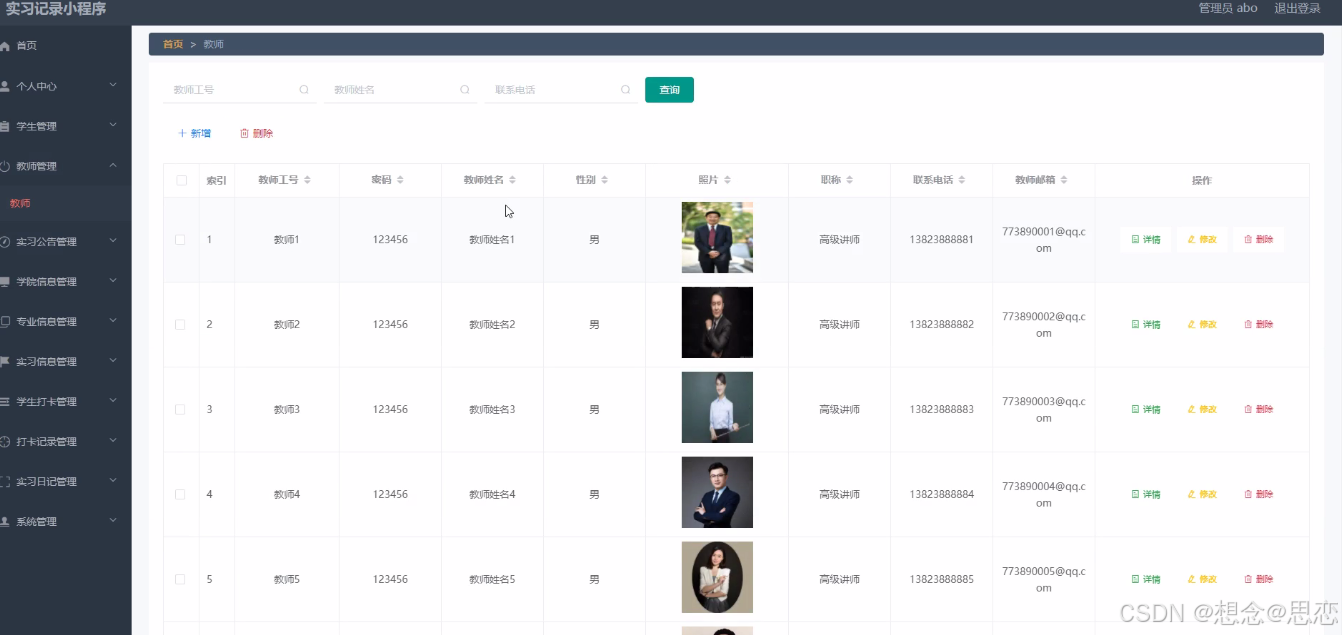Check the checkbox for row 教师5
This screenshot has width=1342, height=635.
point(180,580)
